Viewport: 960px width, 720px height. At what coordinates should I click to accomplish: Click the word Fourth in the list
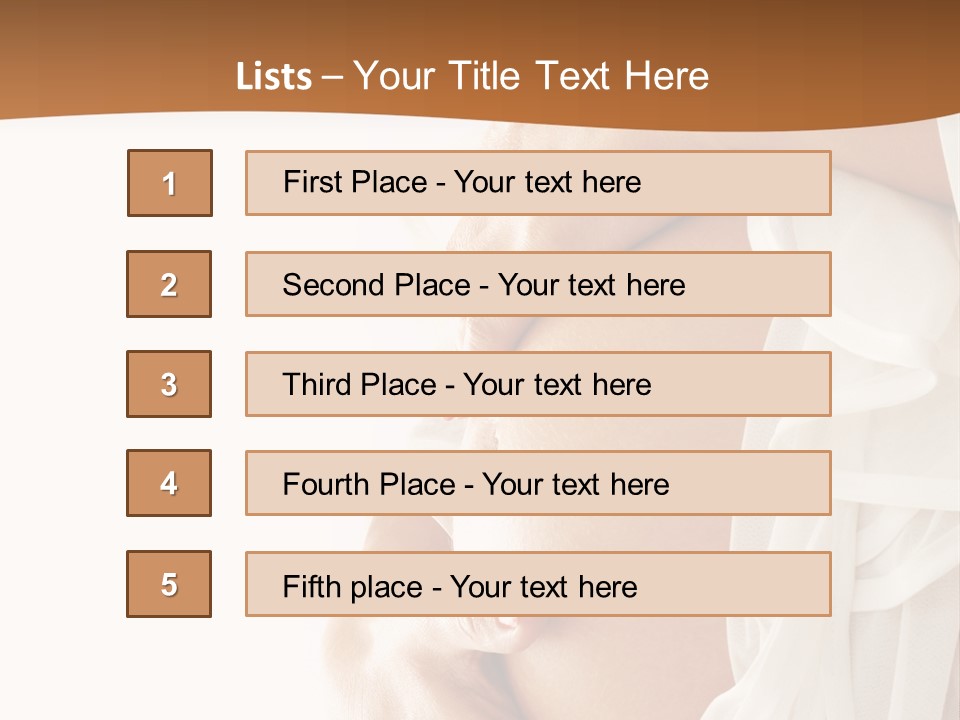click(326, 484)
